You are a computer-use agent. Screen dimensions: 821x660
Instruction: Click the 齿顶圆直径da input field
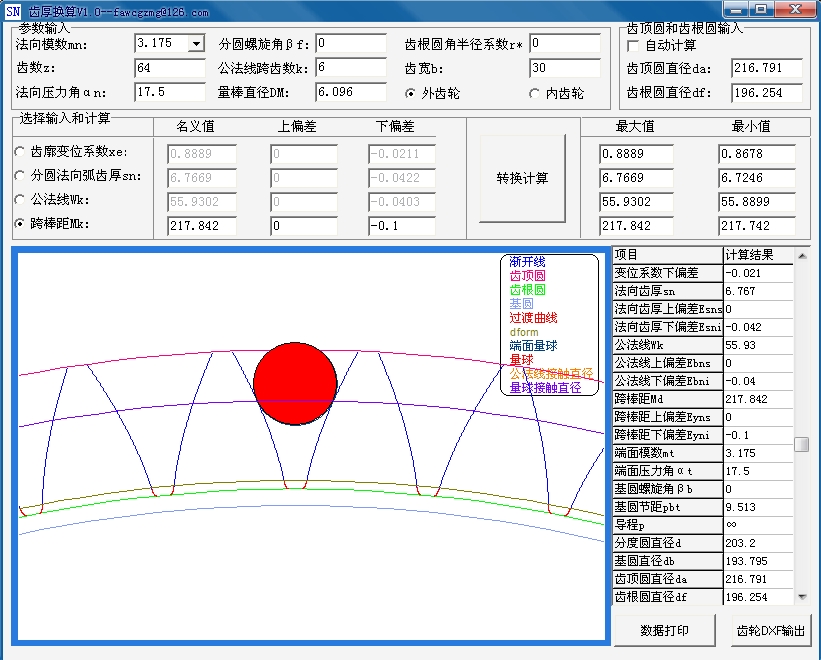767,68
